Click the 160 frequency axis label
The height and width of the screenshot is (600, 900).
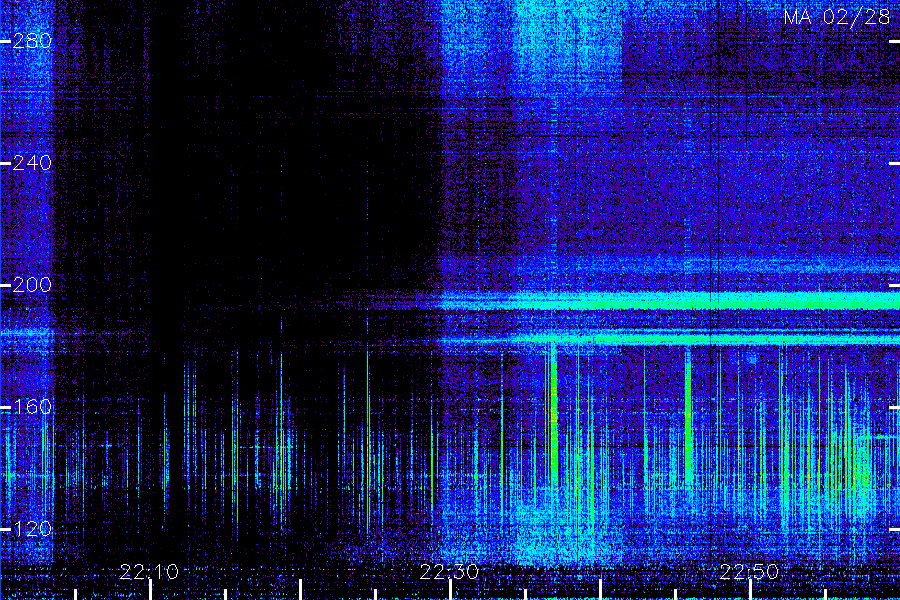point(32,407)
